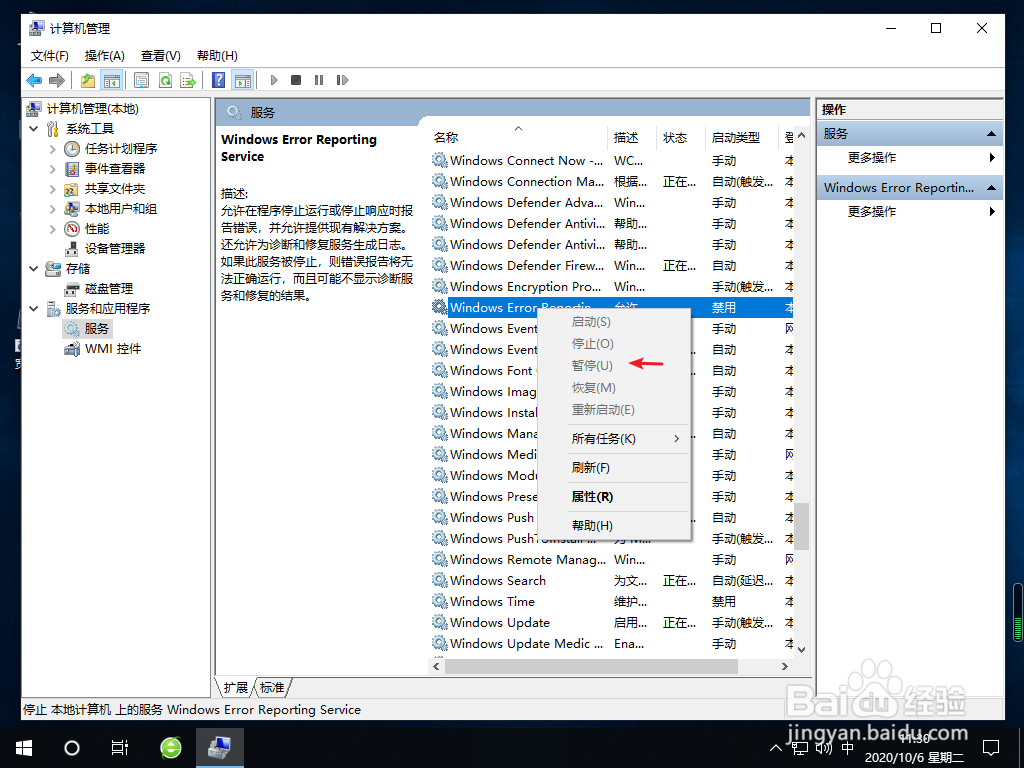The width and height of the screenshot is (1024, 768).
Task: Toggle Show/Hide Console Tree toolbar icon
Action: [x=112, y=80]
